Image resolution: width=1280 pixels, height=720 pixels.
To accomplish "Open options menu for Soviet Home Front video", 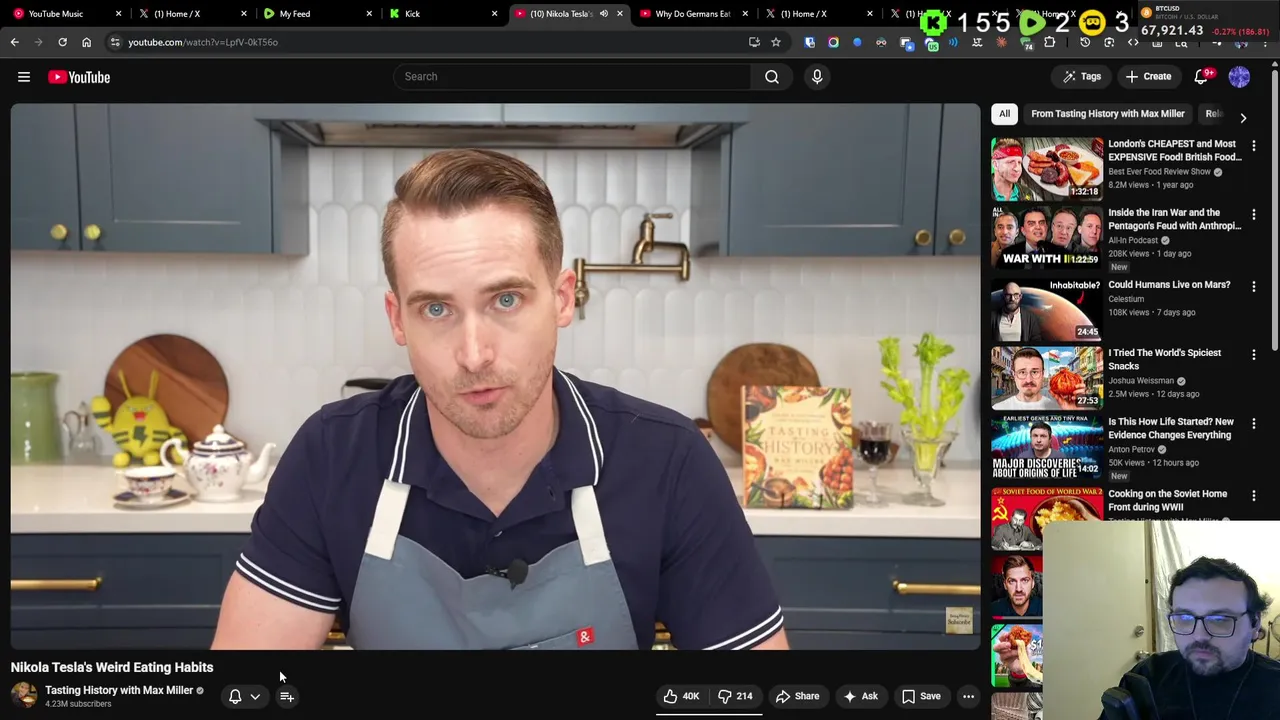I will (1254, 496).
